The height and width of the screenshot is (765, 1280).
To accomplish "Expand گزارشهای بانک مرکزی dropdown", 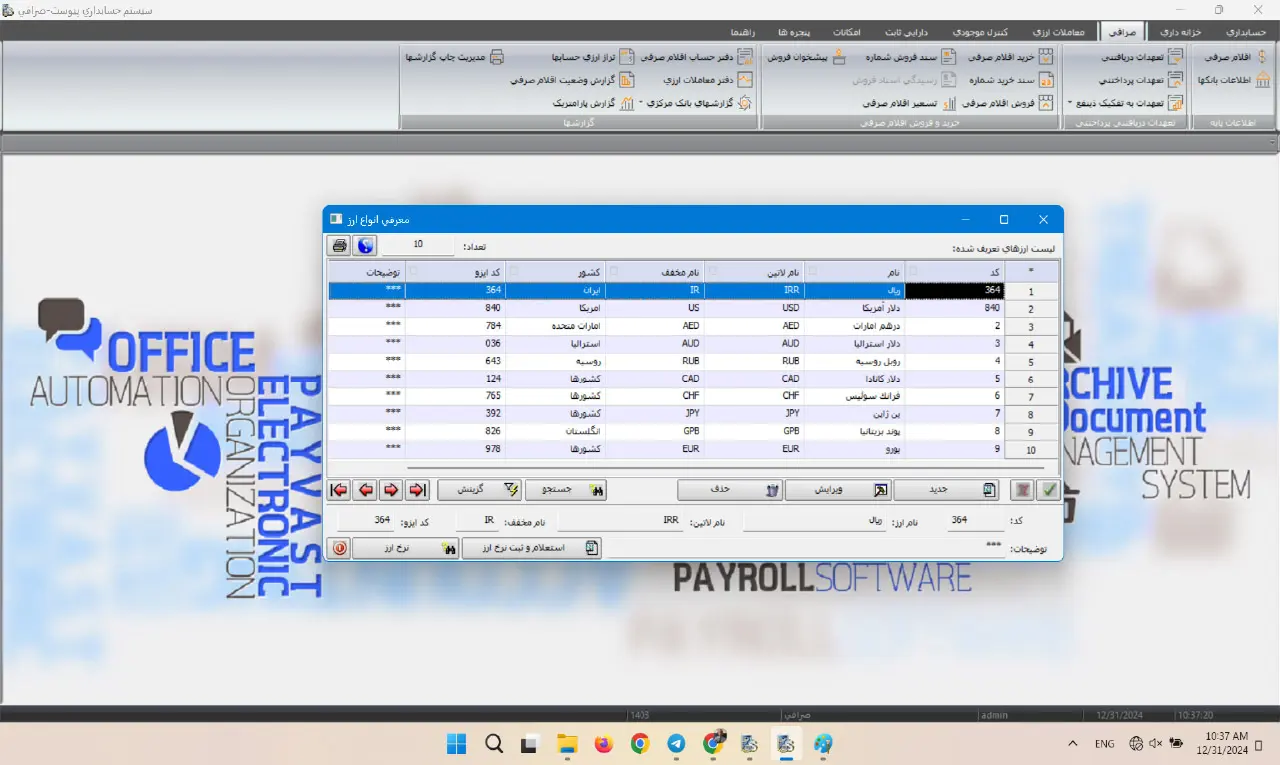I will [642, 103].
